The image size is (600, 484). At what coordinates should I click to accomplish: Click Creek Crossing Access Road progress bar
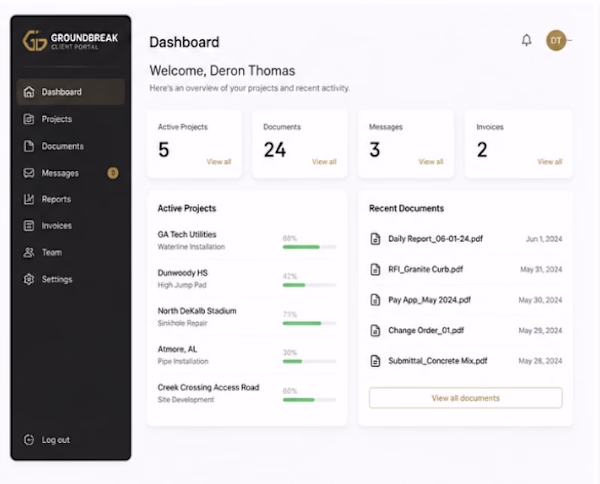tap(309, 400)
